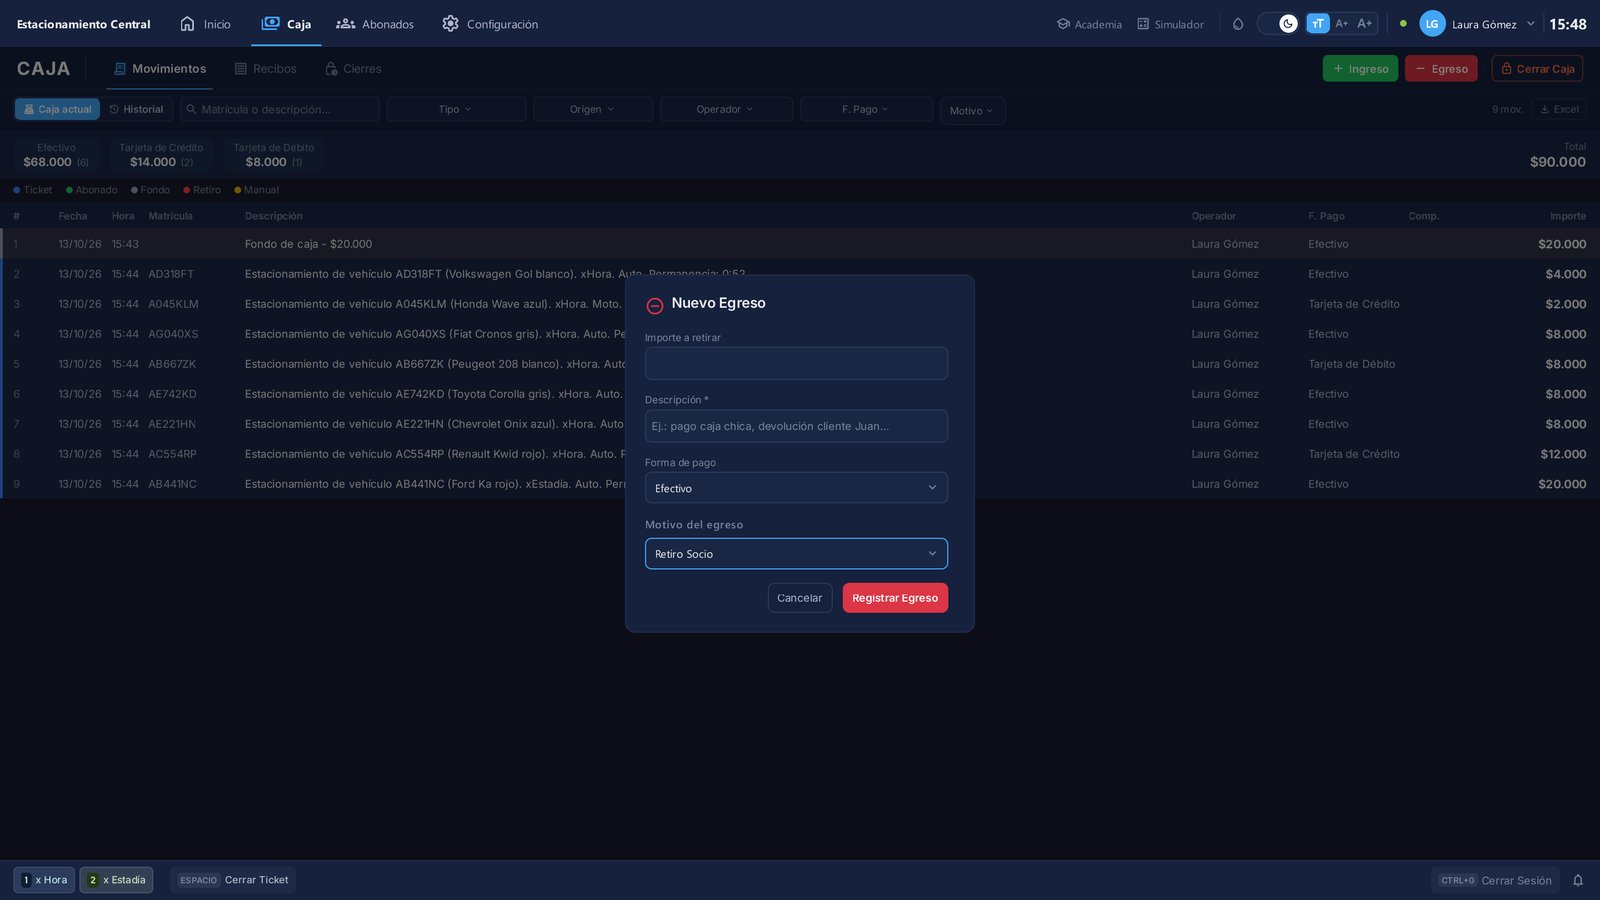The height and width of the screenshot is (900, 1600).
Task: Open the Motivo filter dropdown
Action: coord(972,111)
